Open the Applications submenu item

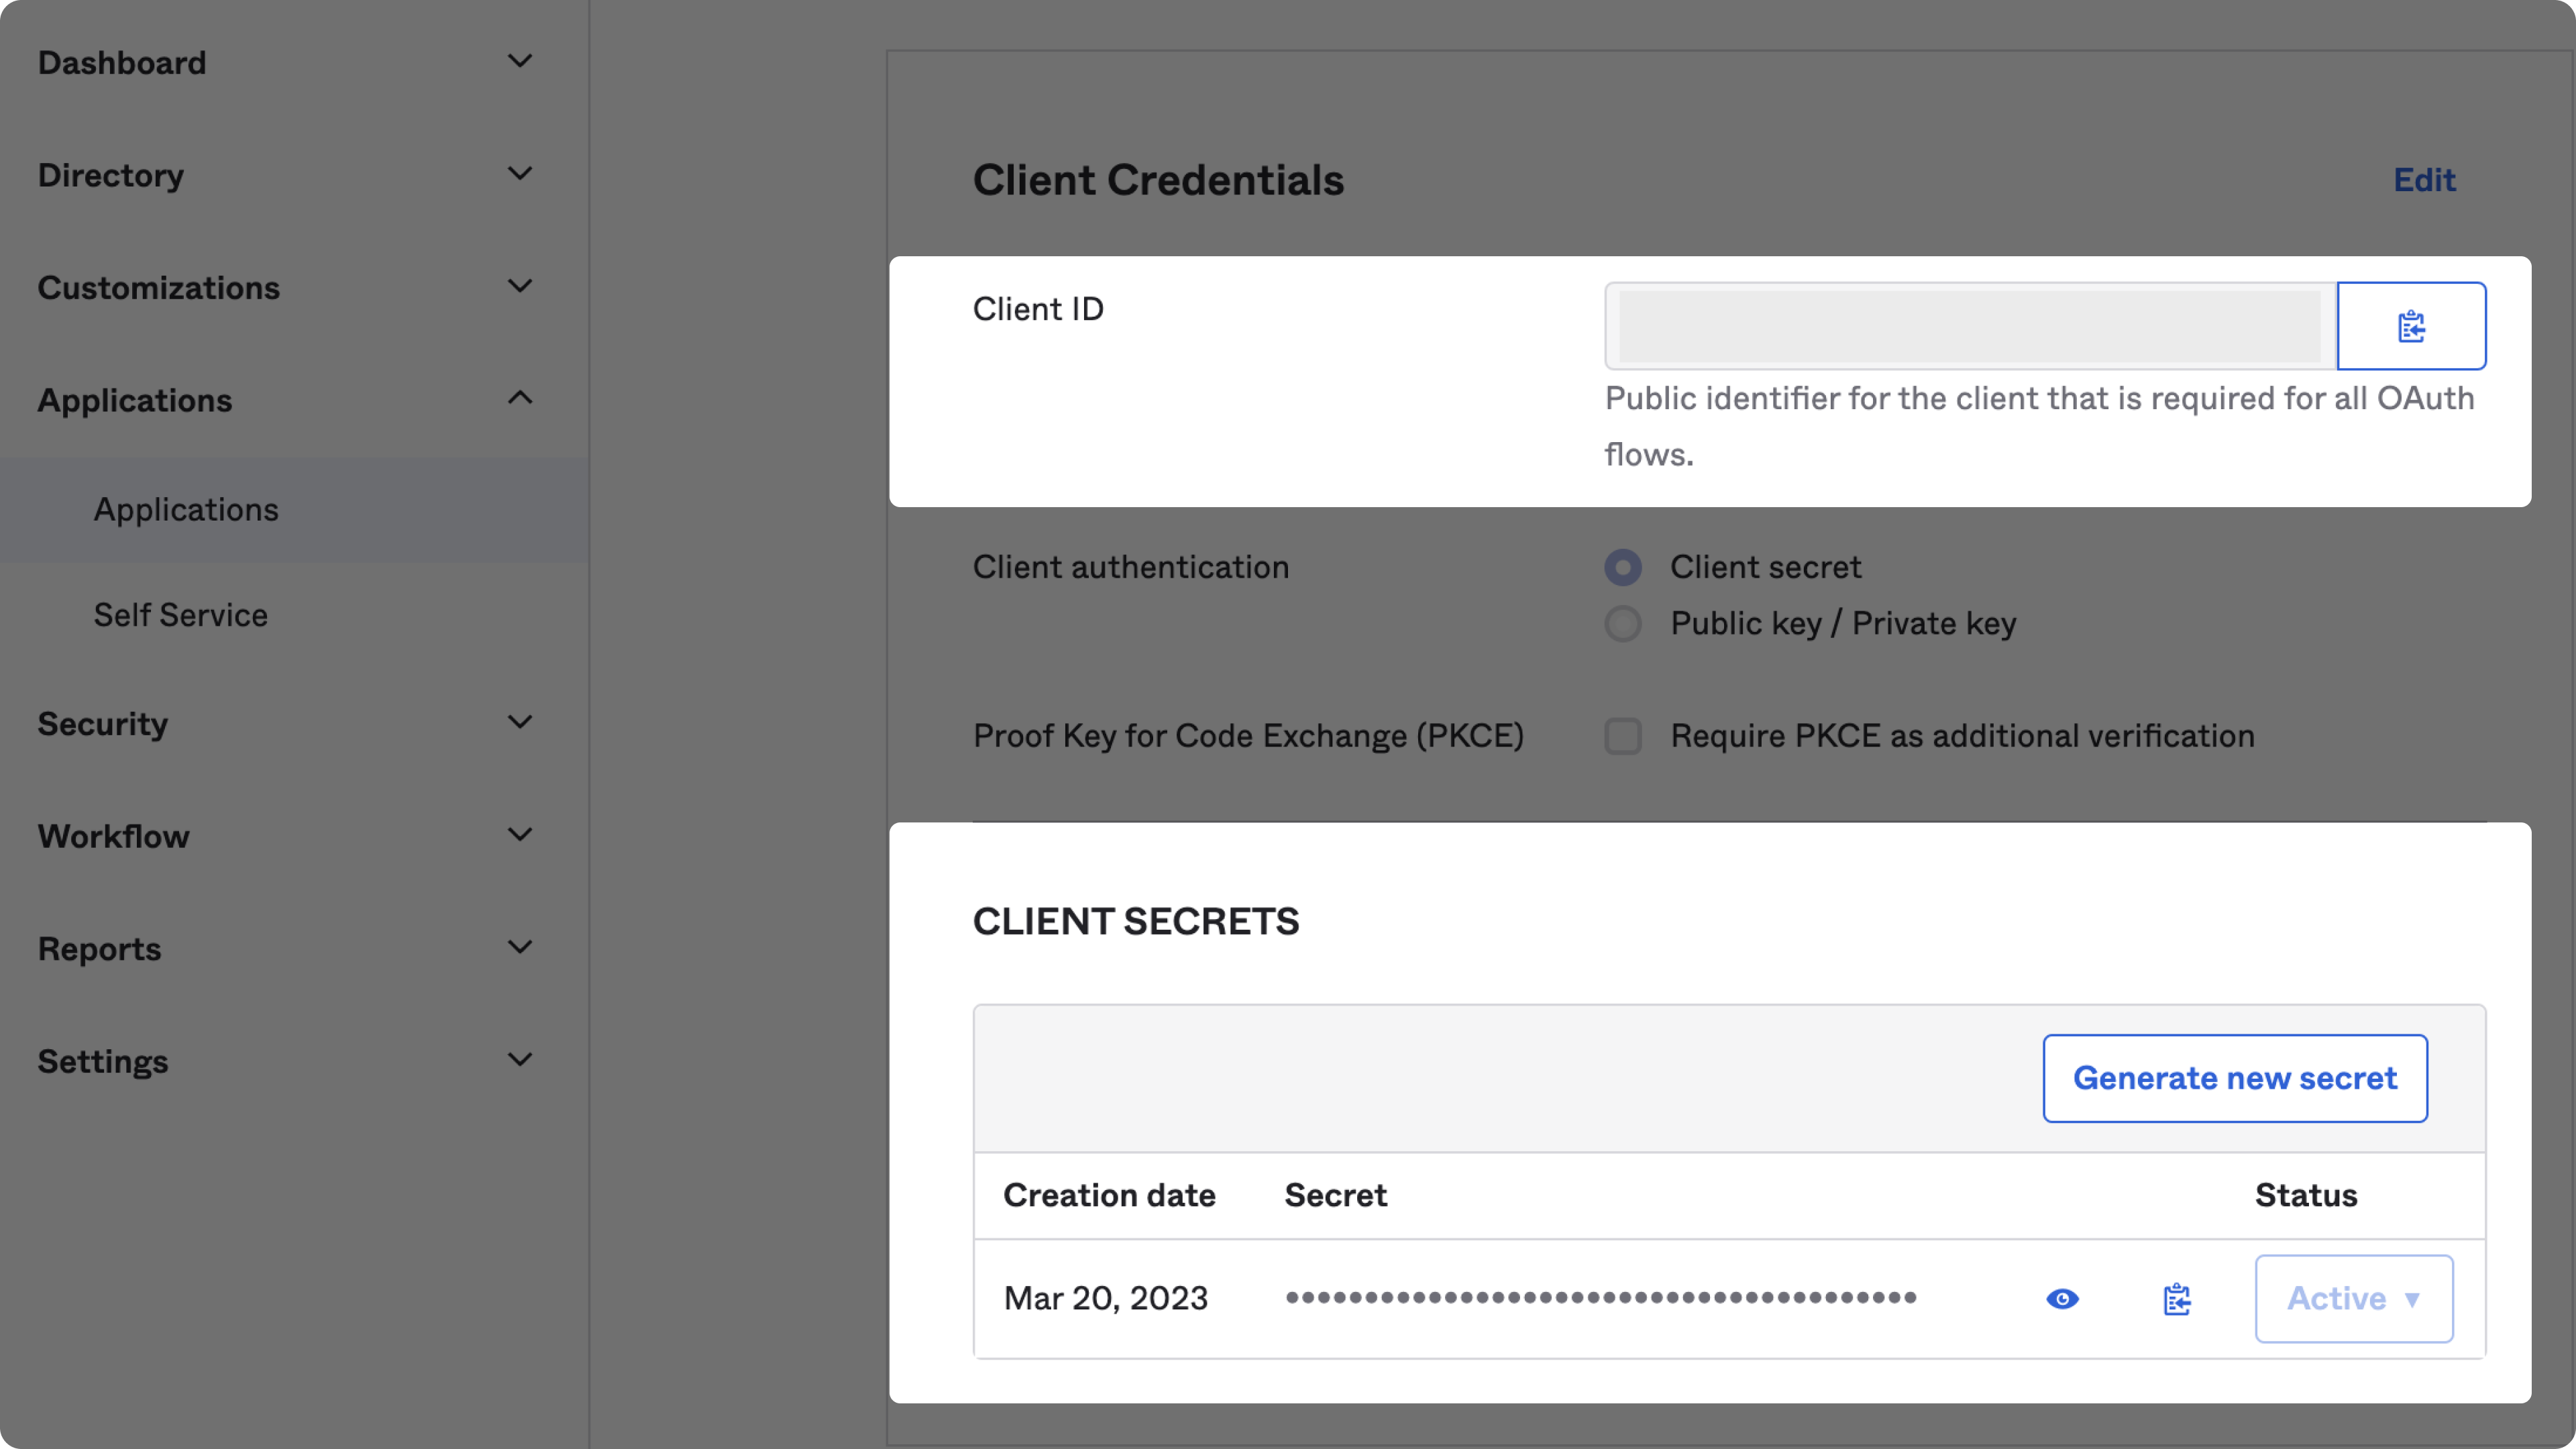[x=186, y=510]
